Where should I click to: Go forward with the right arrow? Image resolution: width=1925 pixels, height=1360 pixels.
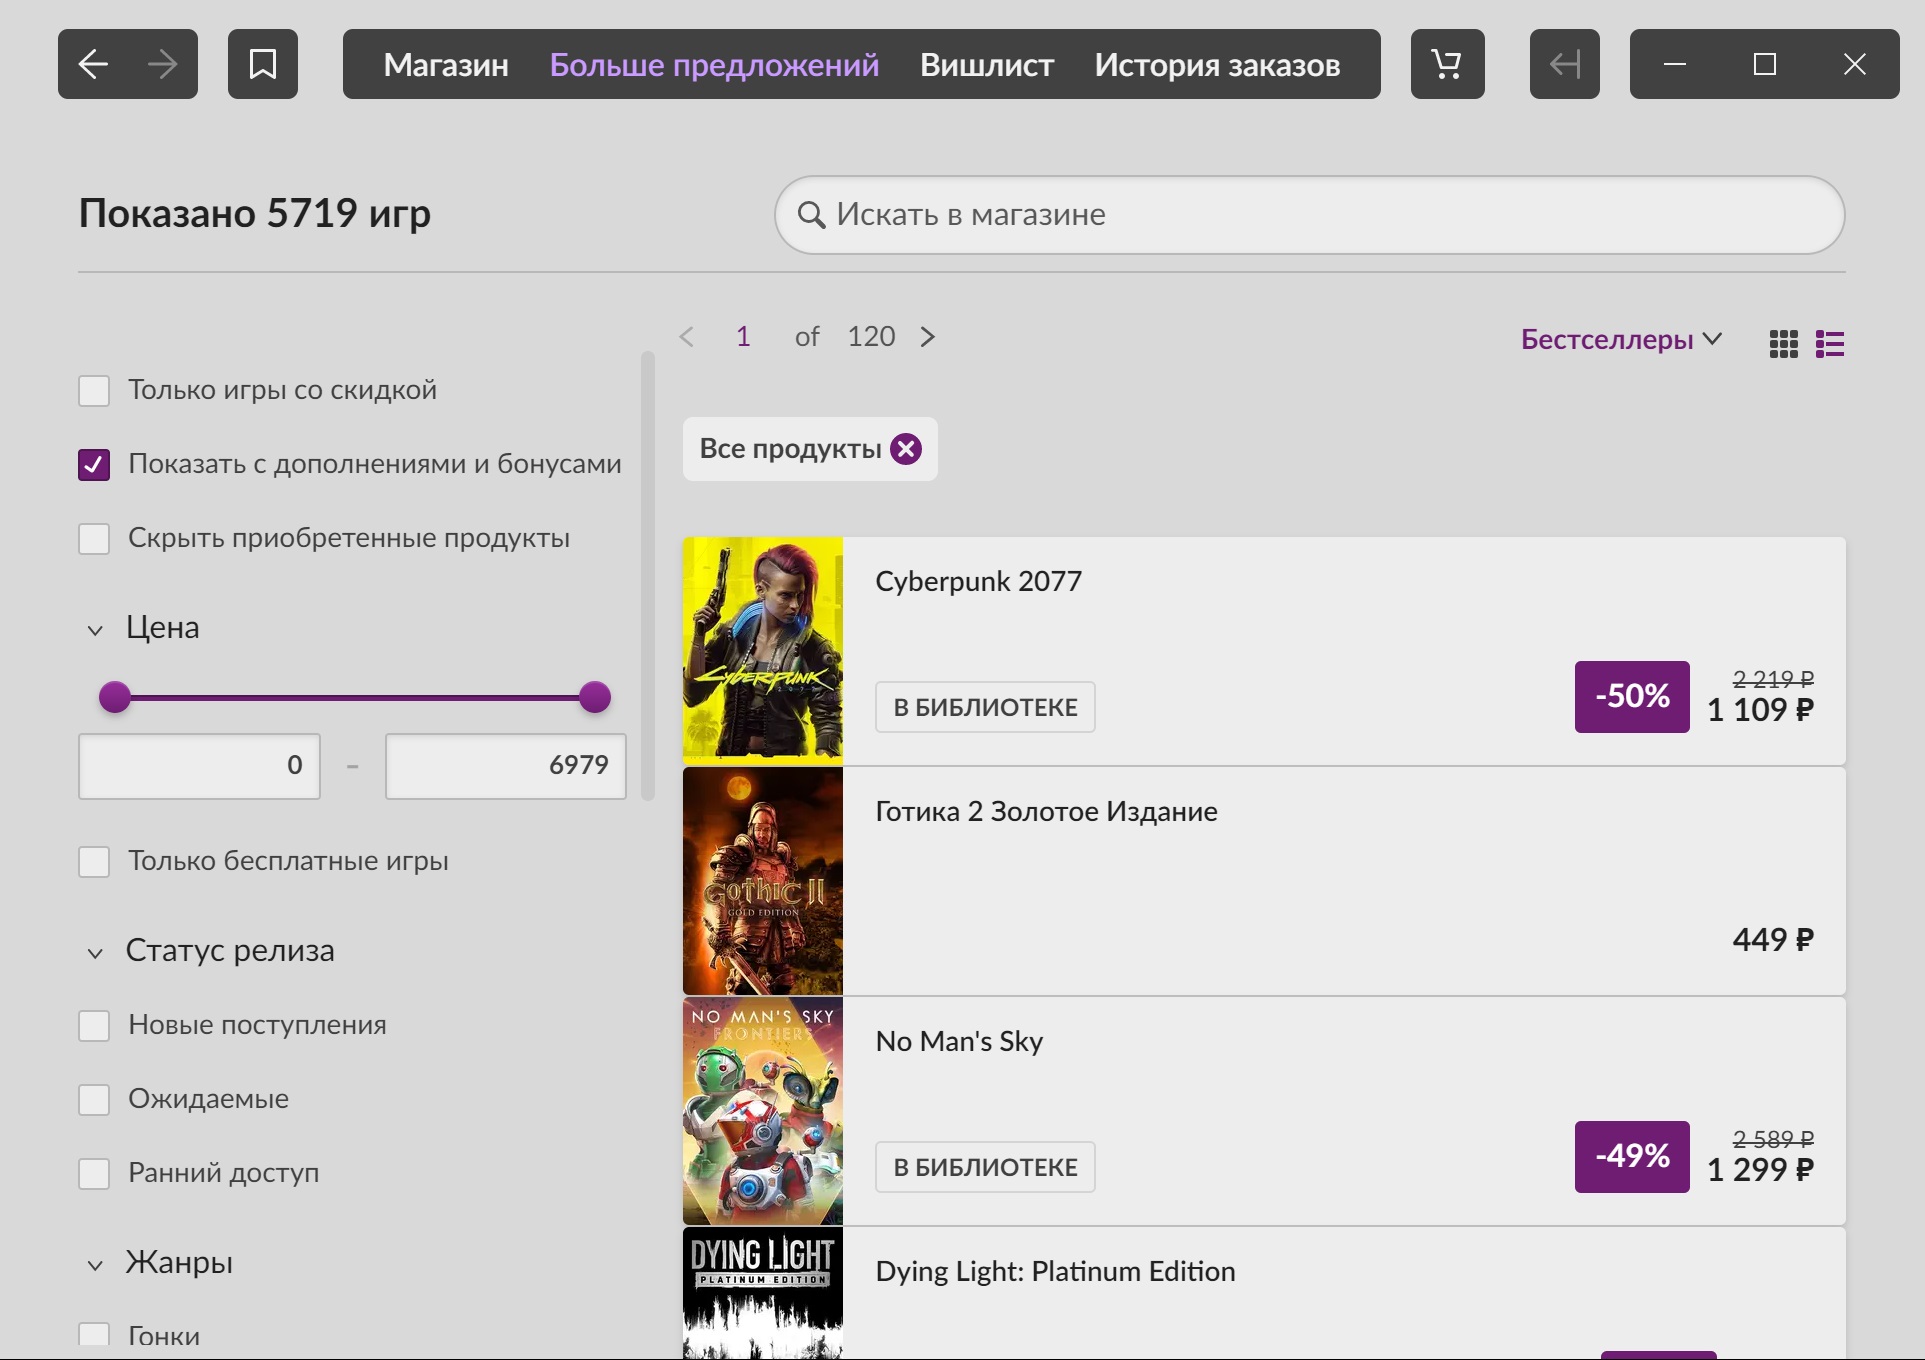pos(162,64)
